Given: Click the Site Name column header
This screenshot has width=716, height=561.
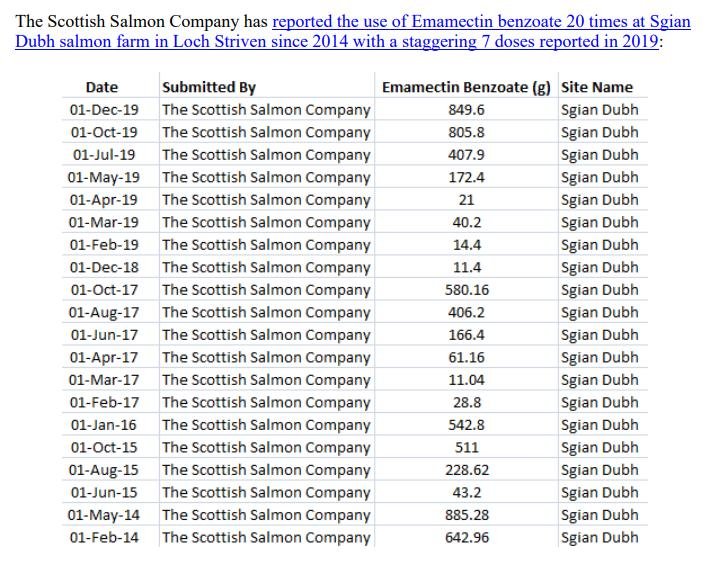Looking at the screenshot, I should pos(597,87).
